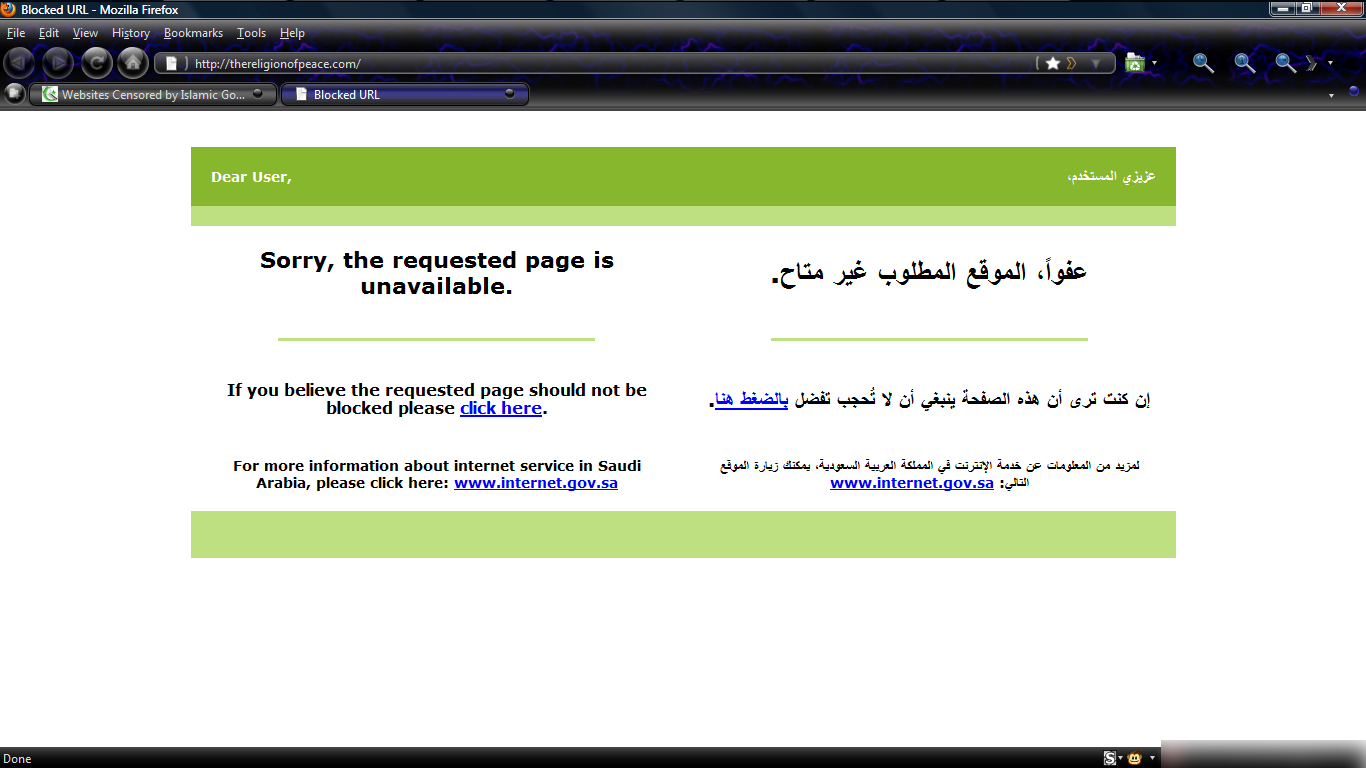The image size is (1366, 768).
Task: Click the Back navigation button
Action: pyautogui.click(x=19, y=63)
